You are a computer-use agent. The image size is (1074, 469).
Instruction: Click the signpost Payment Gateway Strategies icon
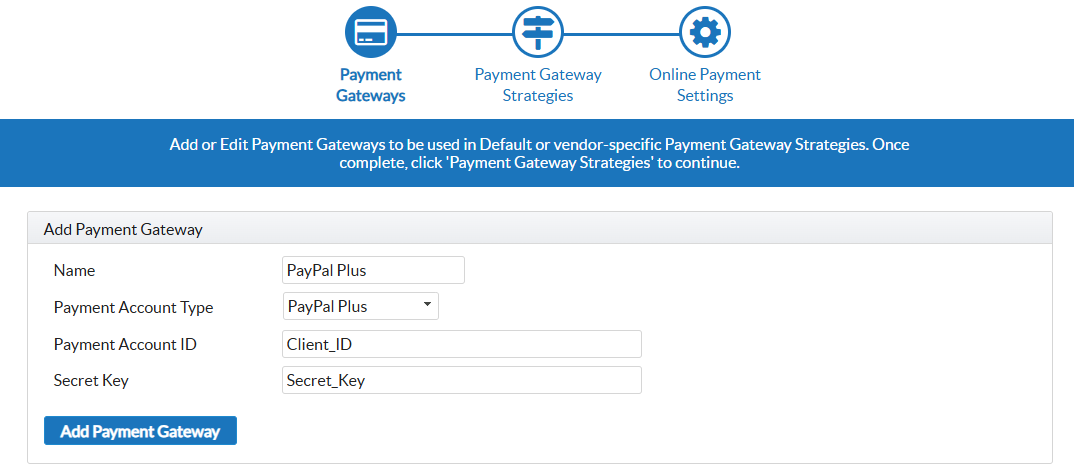(x=538, y=32)
